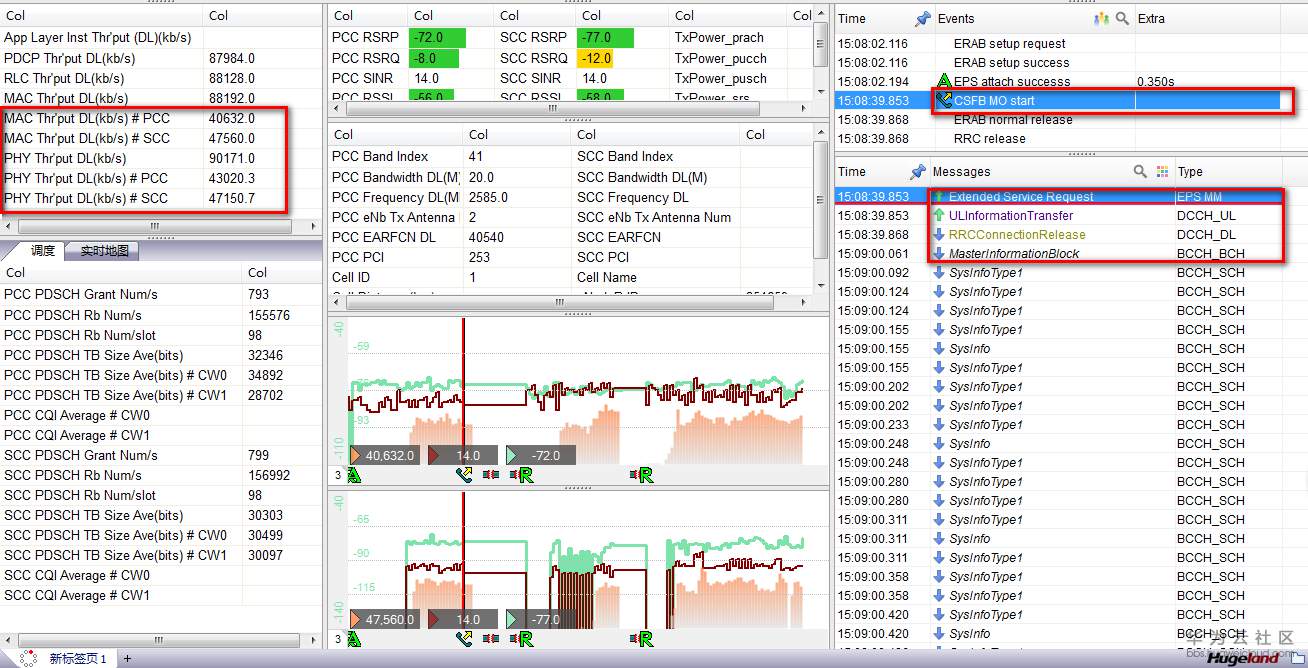Click the green A event marker under upper chart
Viewport: 1308px width, 668px height.
(353, 475)
